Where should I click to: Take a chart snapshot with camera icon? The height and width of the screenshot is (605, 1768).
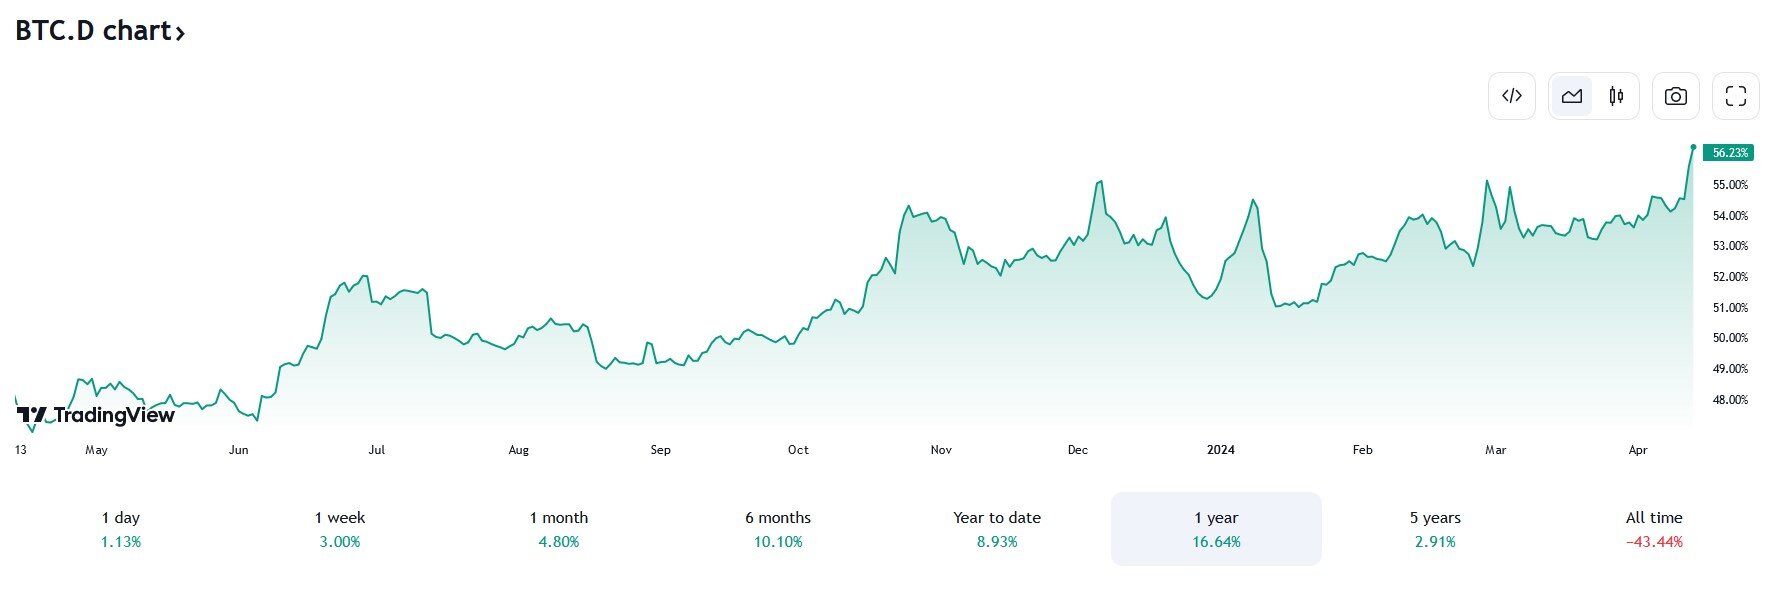pyautogui.click(x=1675, y=96)
